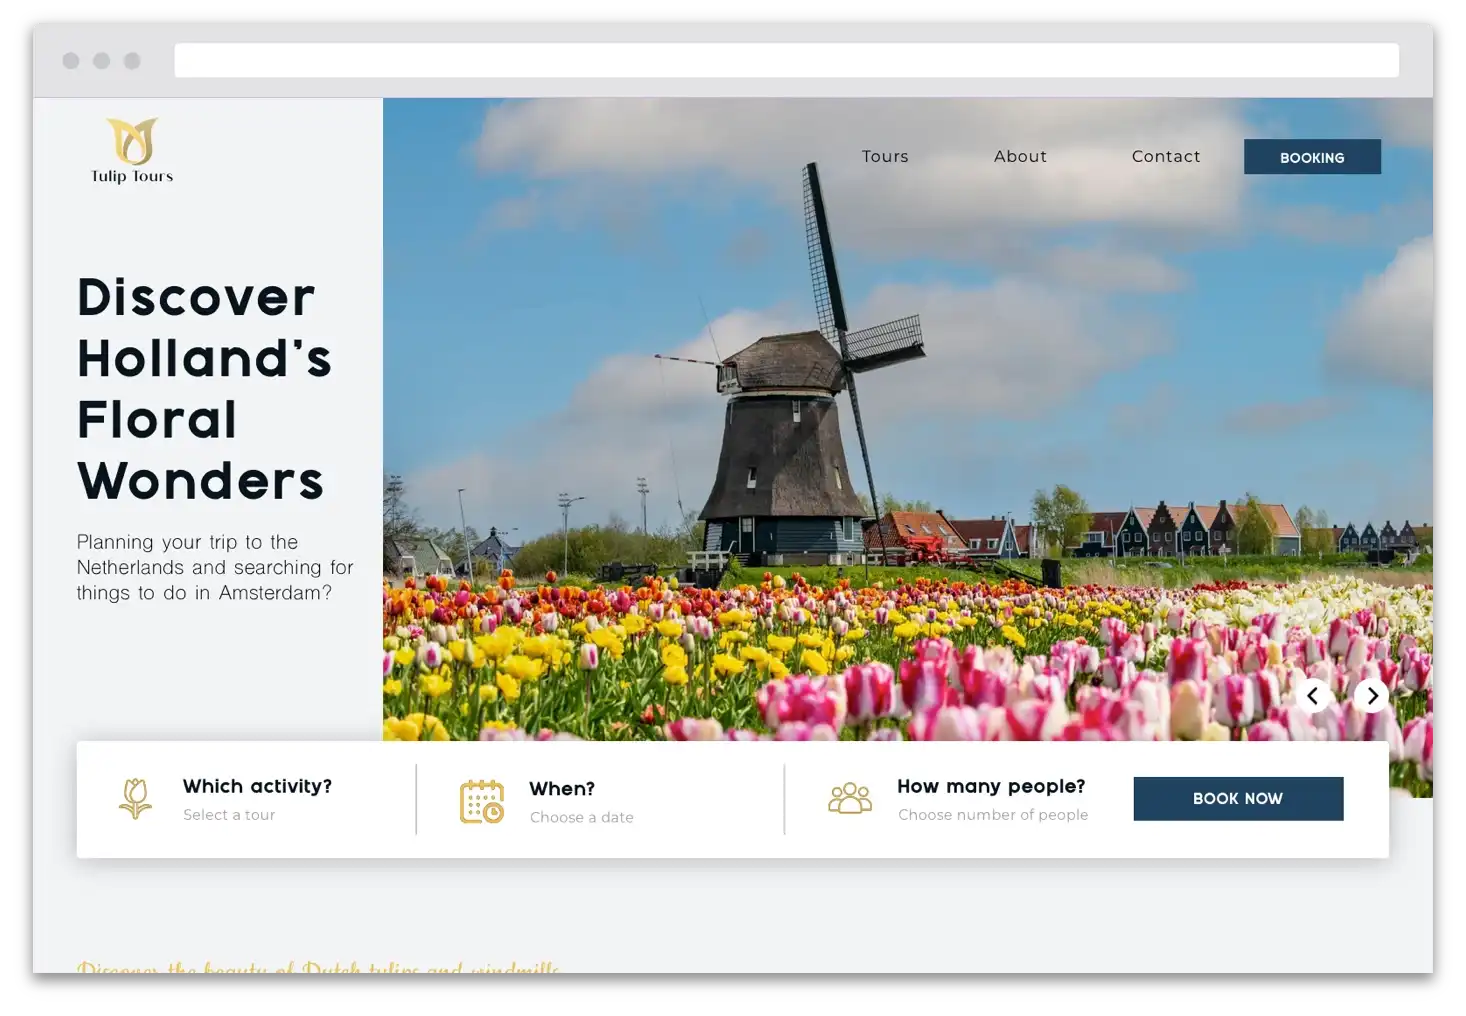Image resolution: width=1466 pixels, height=1016 pixels.
Task: Expand the Choose number of people selector
Action: pyautogui.click(x=992, y=815)
